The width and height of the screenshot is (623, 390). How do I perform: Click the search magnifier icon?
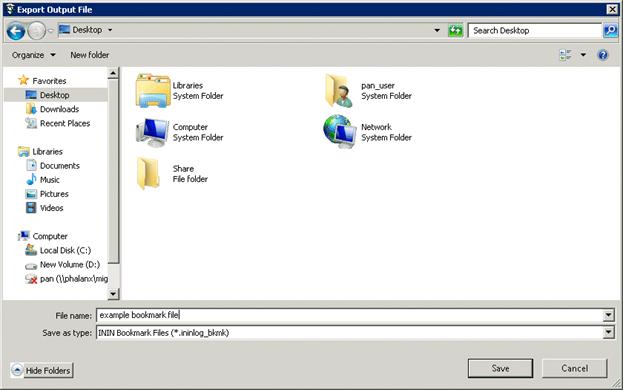tap(611, 31)
